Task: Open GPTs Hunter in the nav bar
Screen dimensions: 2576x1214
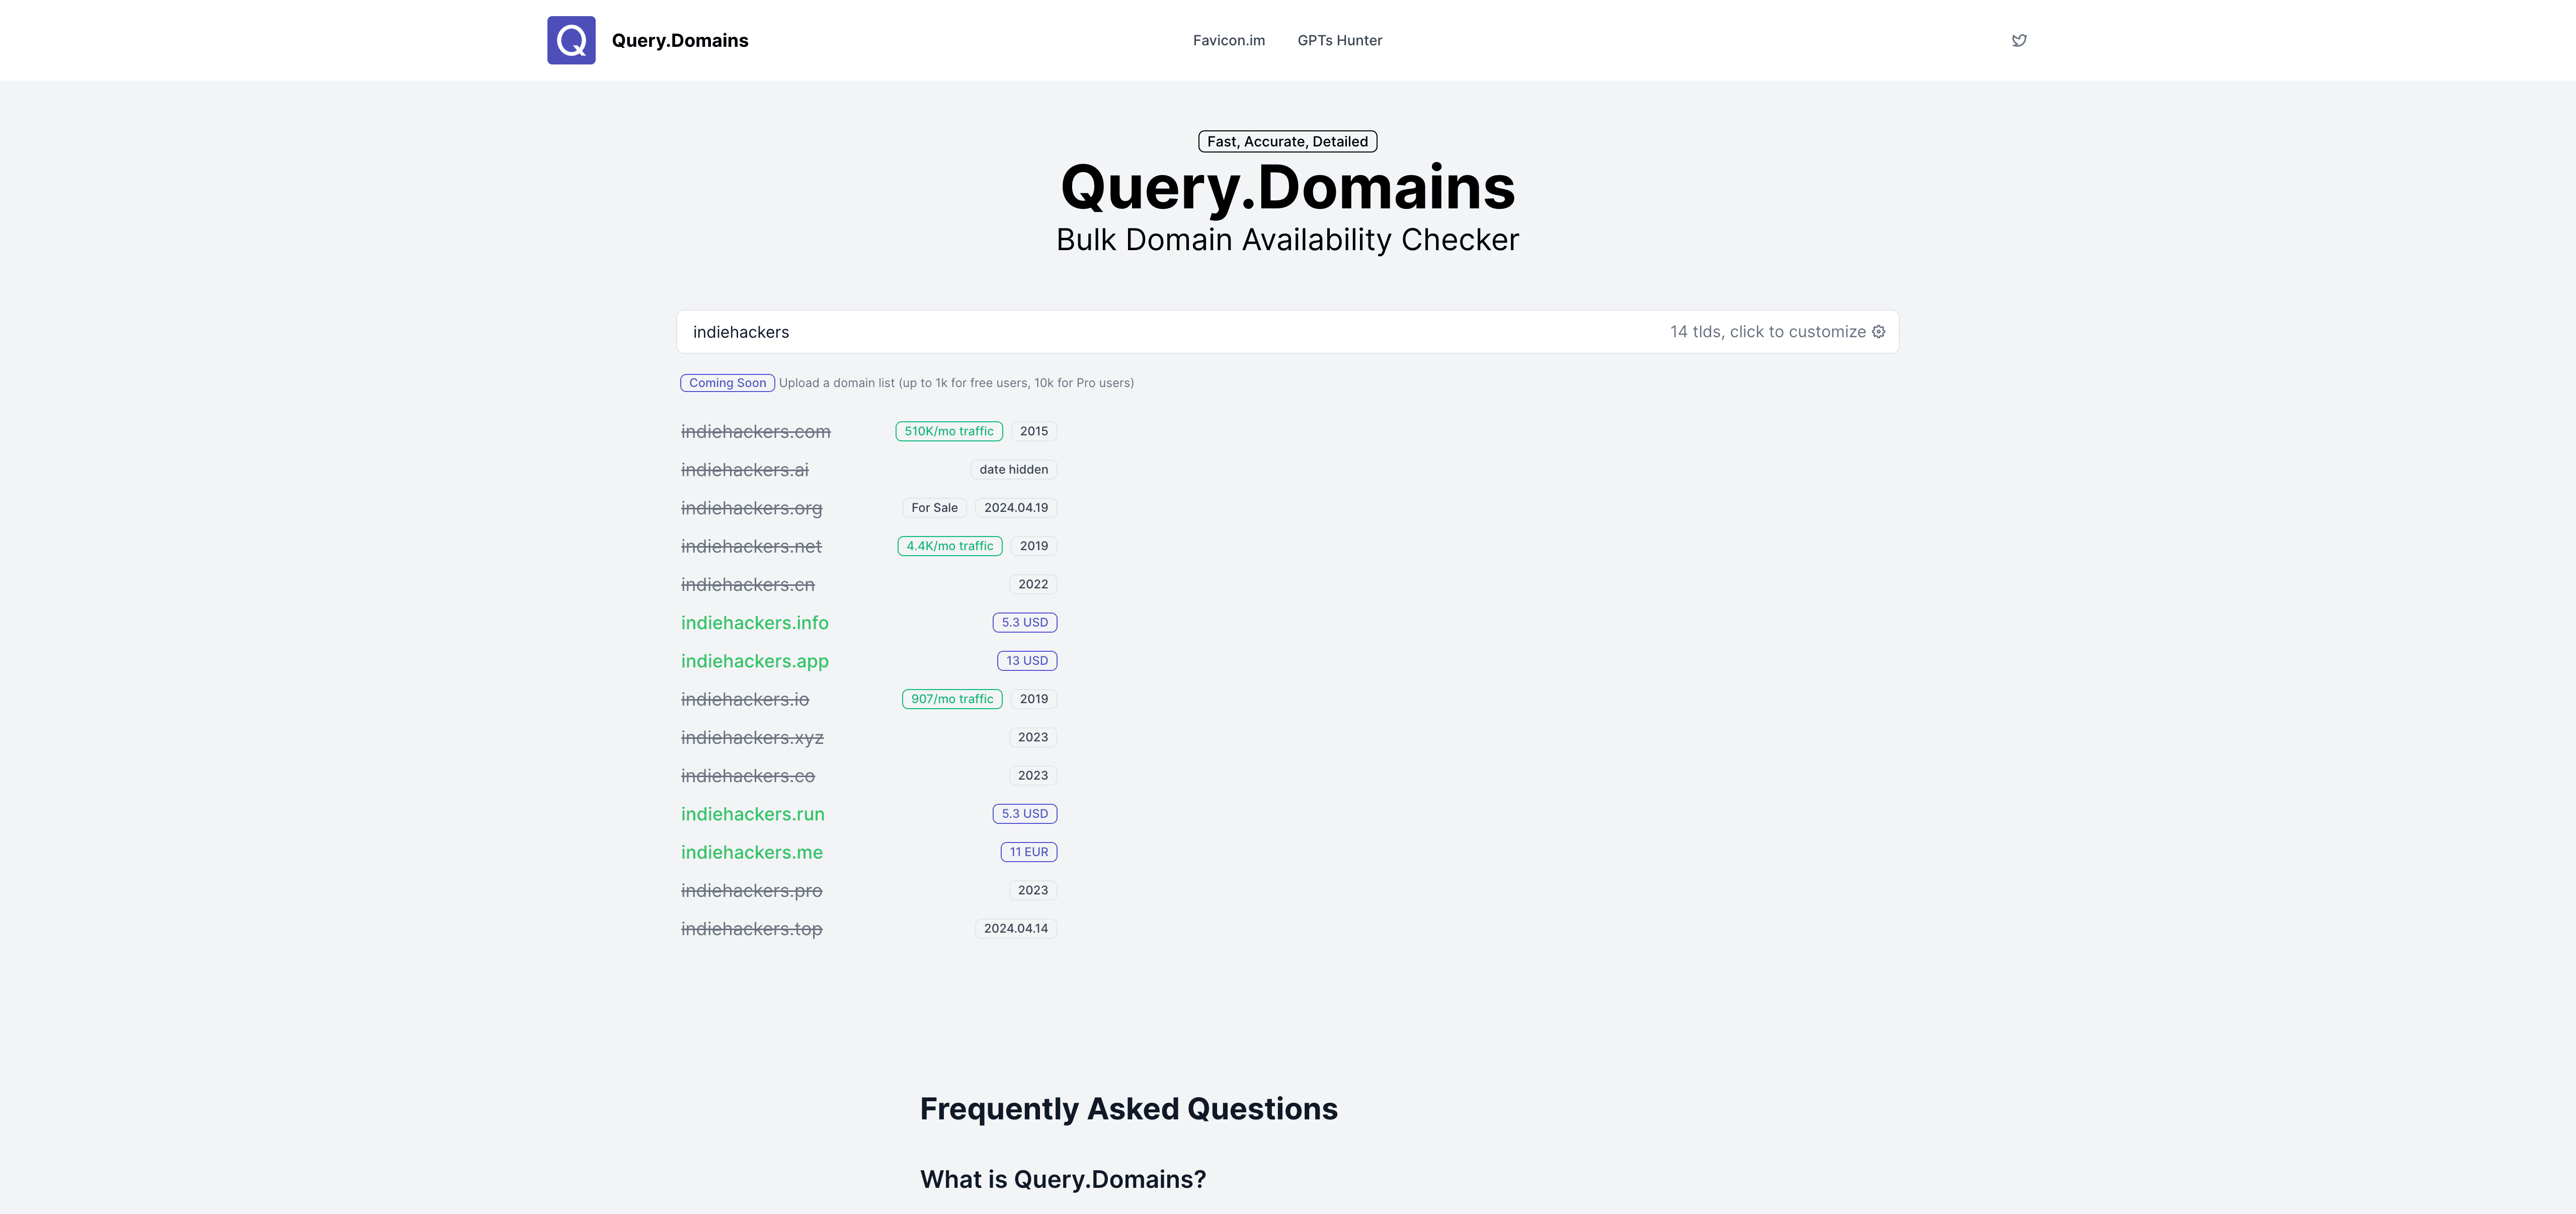Action: (1339, 40)
